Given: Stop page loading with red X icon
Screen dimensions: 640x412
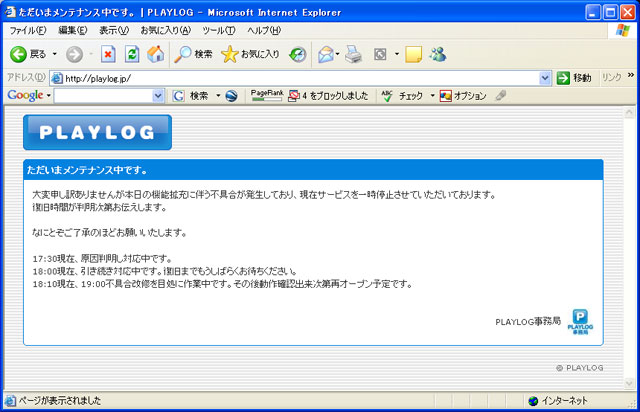Looking at the screenshot, I should 108,54.
